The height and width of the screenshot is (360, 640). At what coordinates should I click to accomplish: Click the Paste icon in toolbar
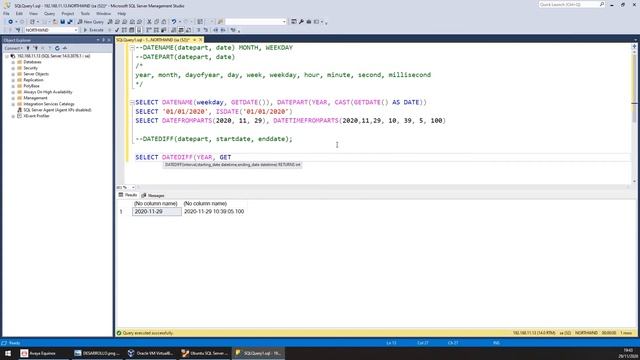click(164, 22)
